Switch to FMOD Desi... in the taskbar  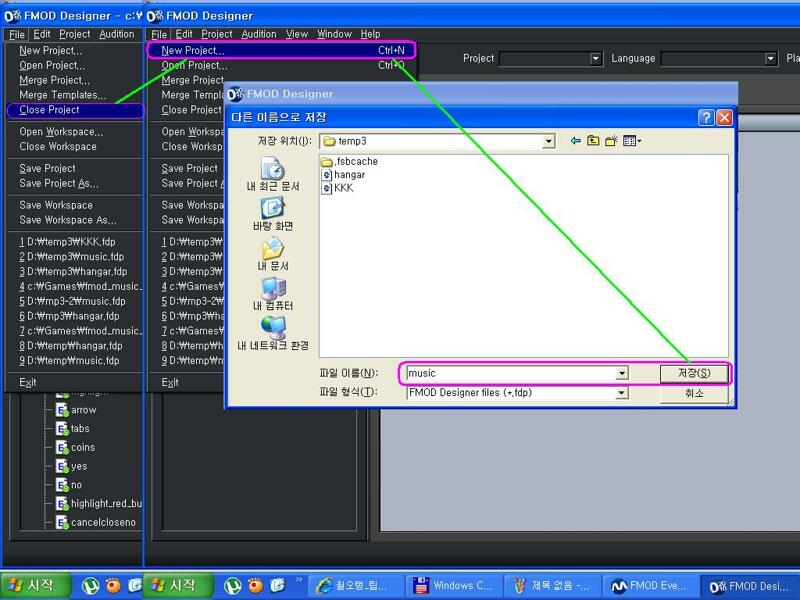pos(750,586)
